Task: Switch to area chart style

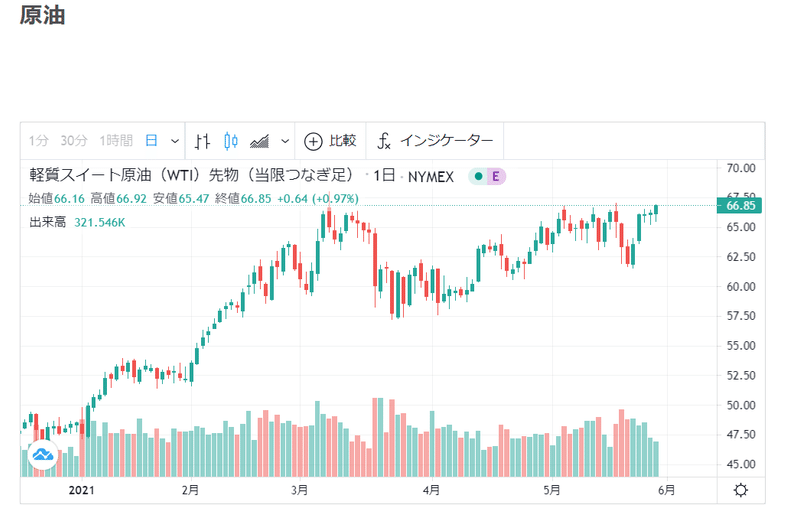Action: coord(260,141)
